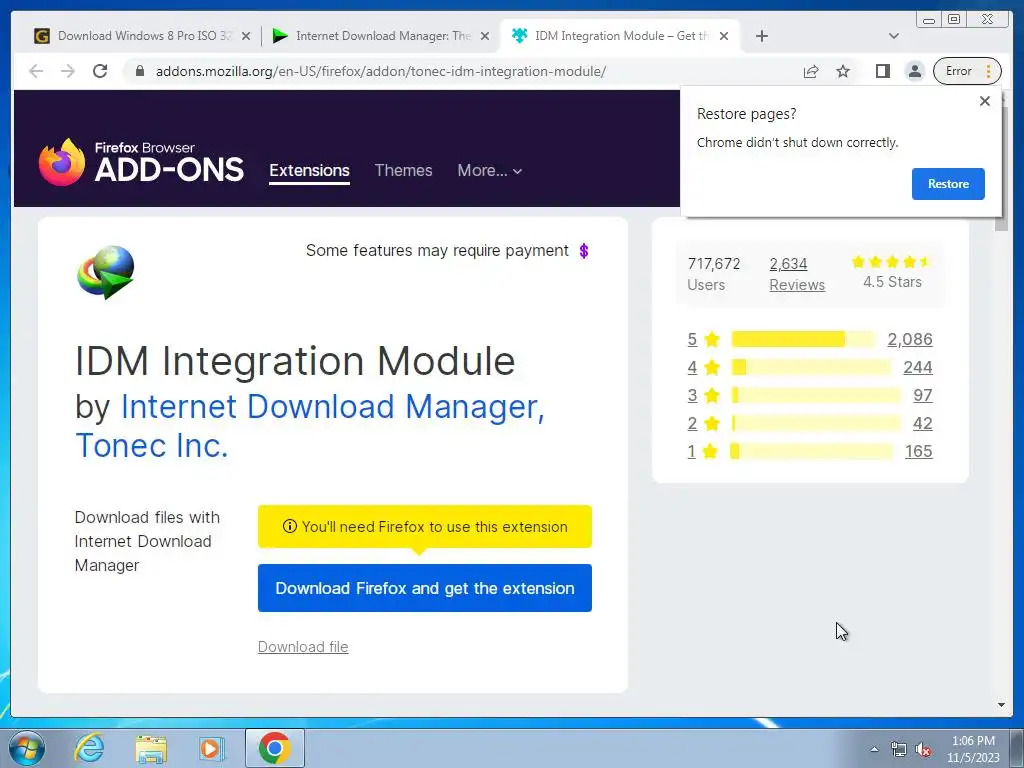The height and width of the screenshot is (768, 1024).
Task: Open the 42 two-star reviews count
Action: coord(923,424)
